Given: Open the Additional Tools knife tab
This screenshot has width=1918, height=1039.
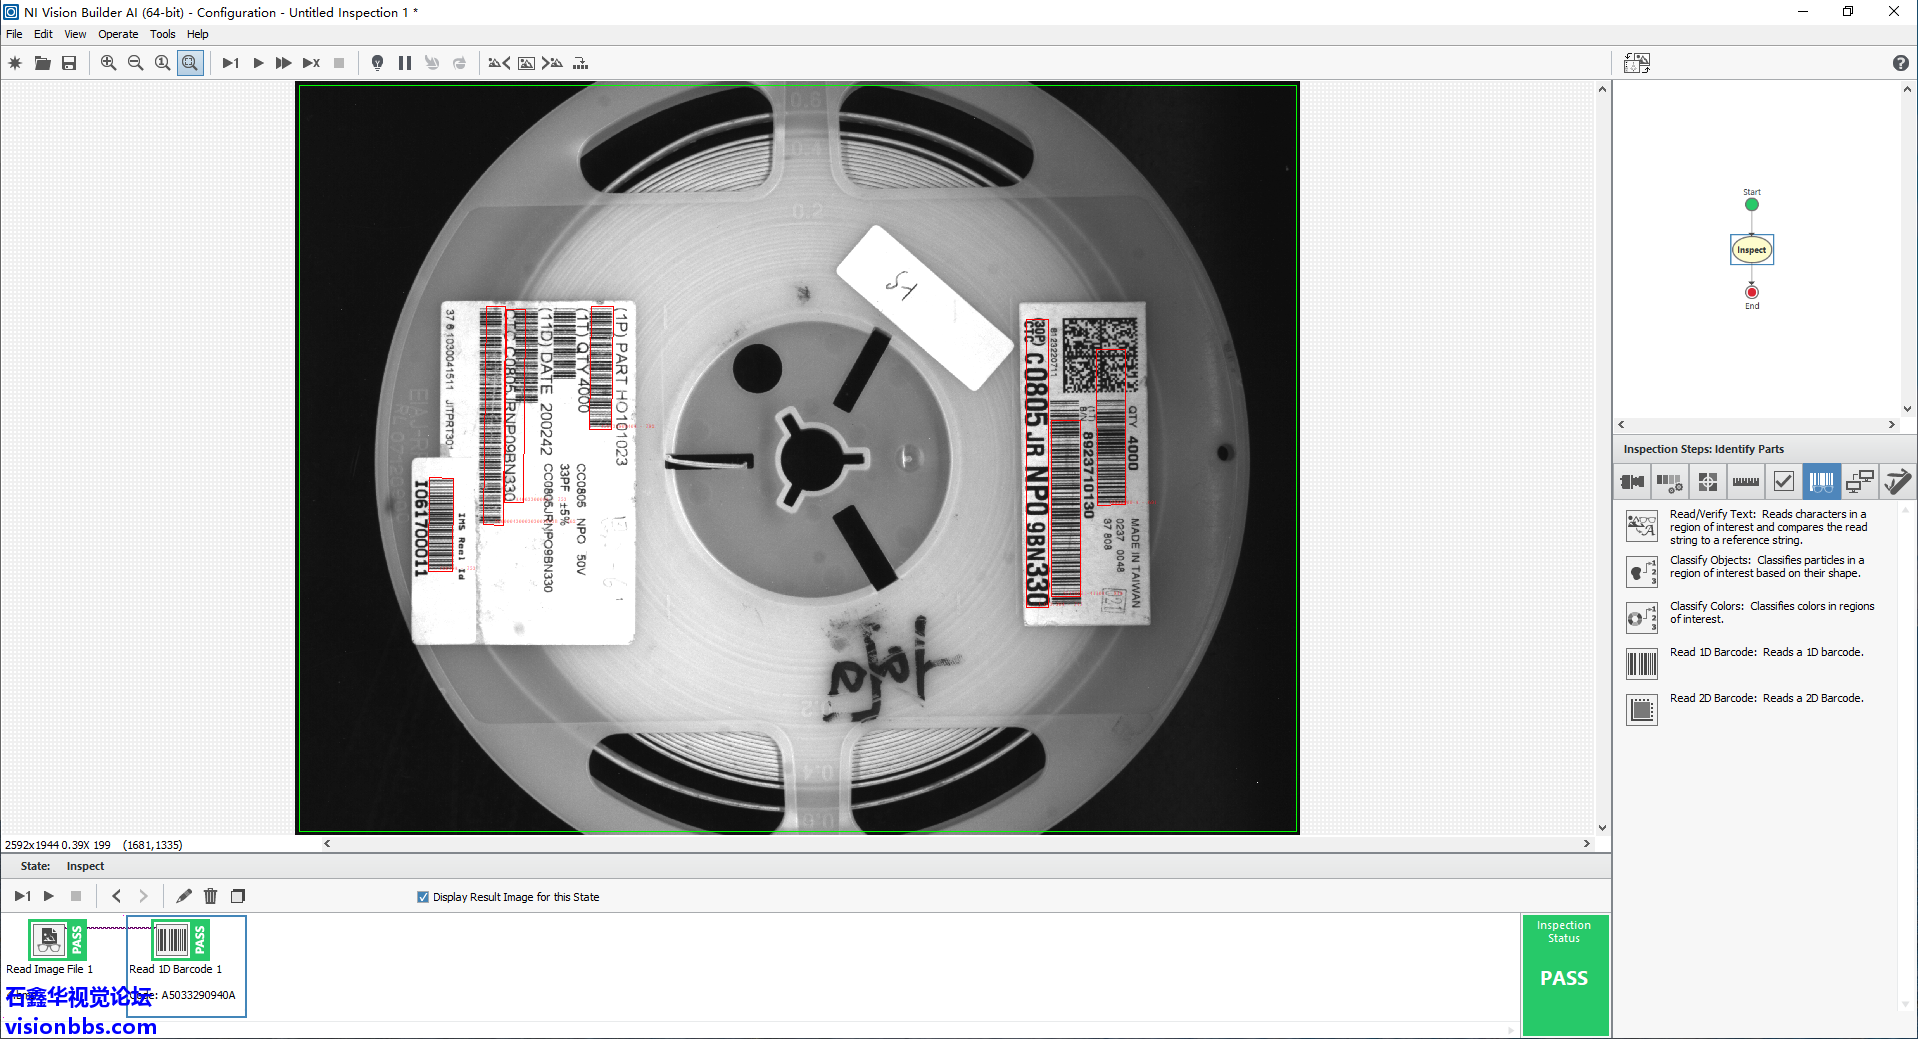Looking at the screenshot, I should pos(1896,482).
